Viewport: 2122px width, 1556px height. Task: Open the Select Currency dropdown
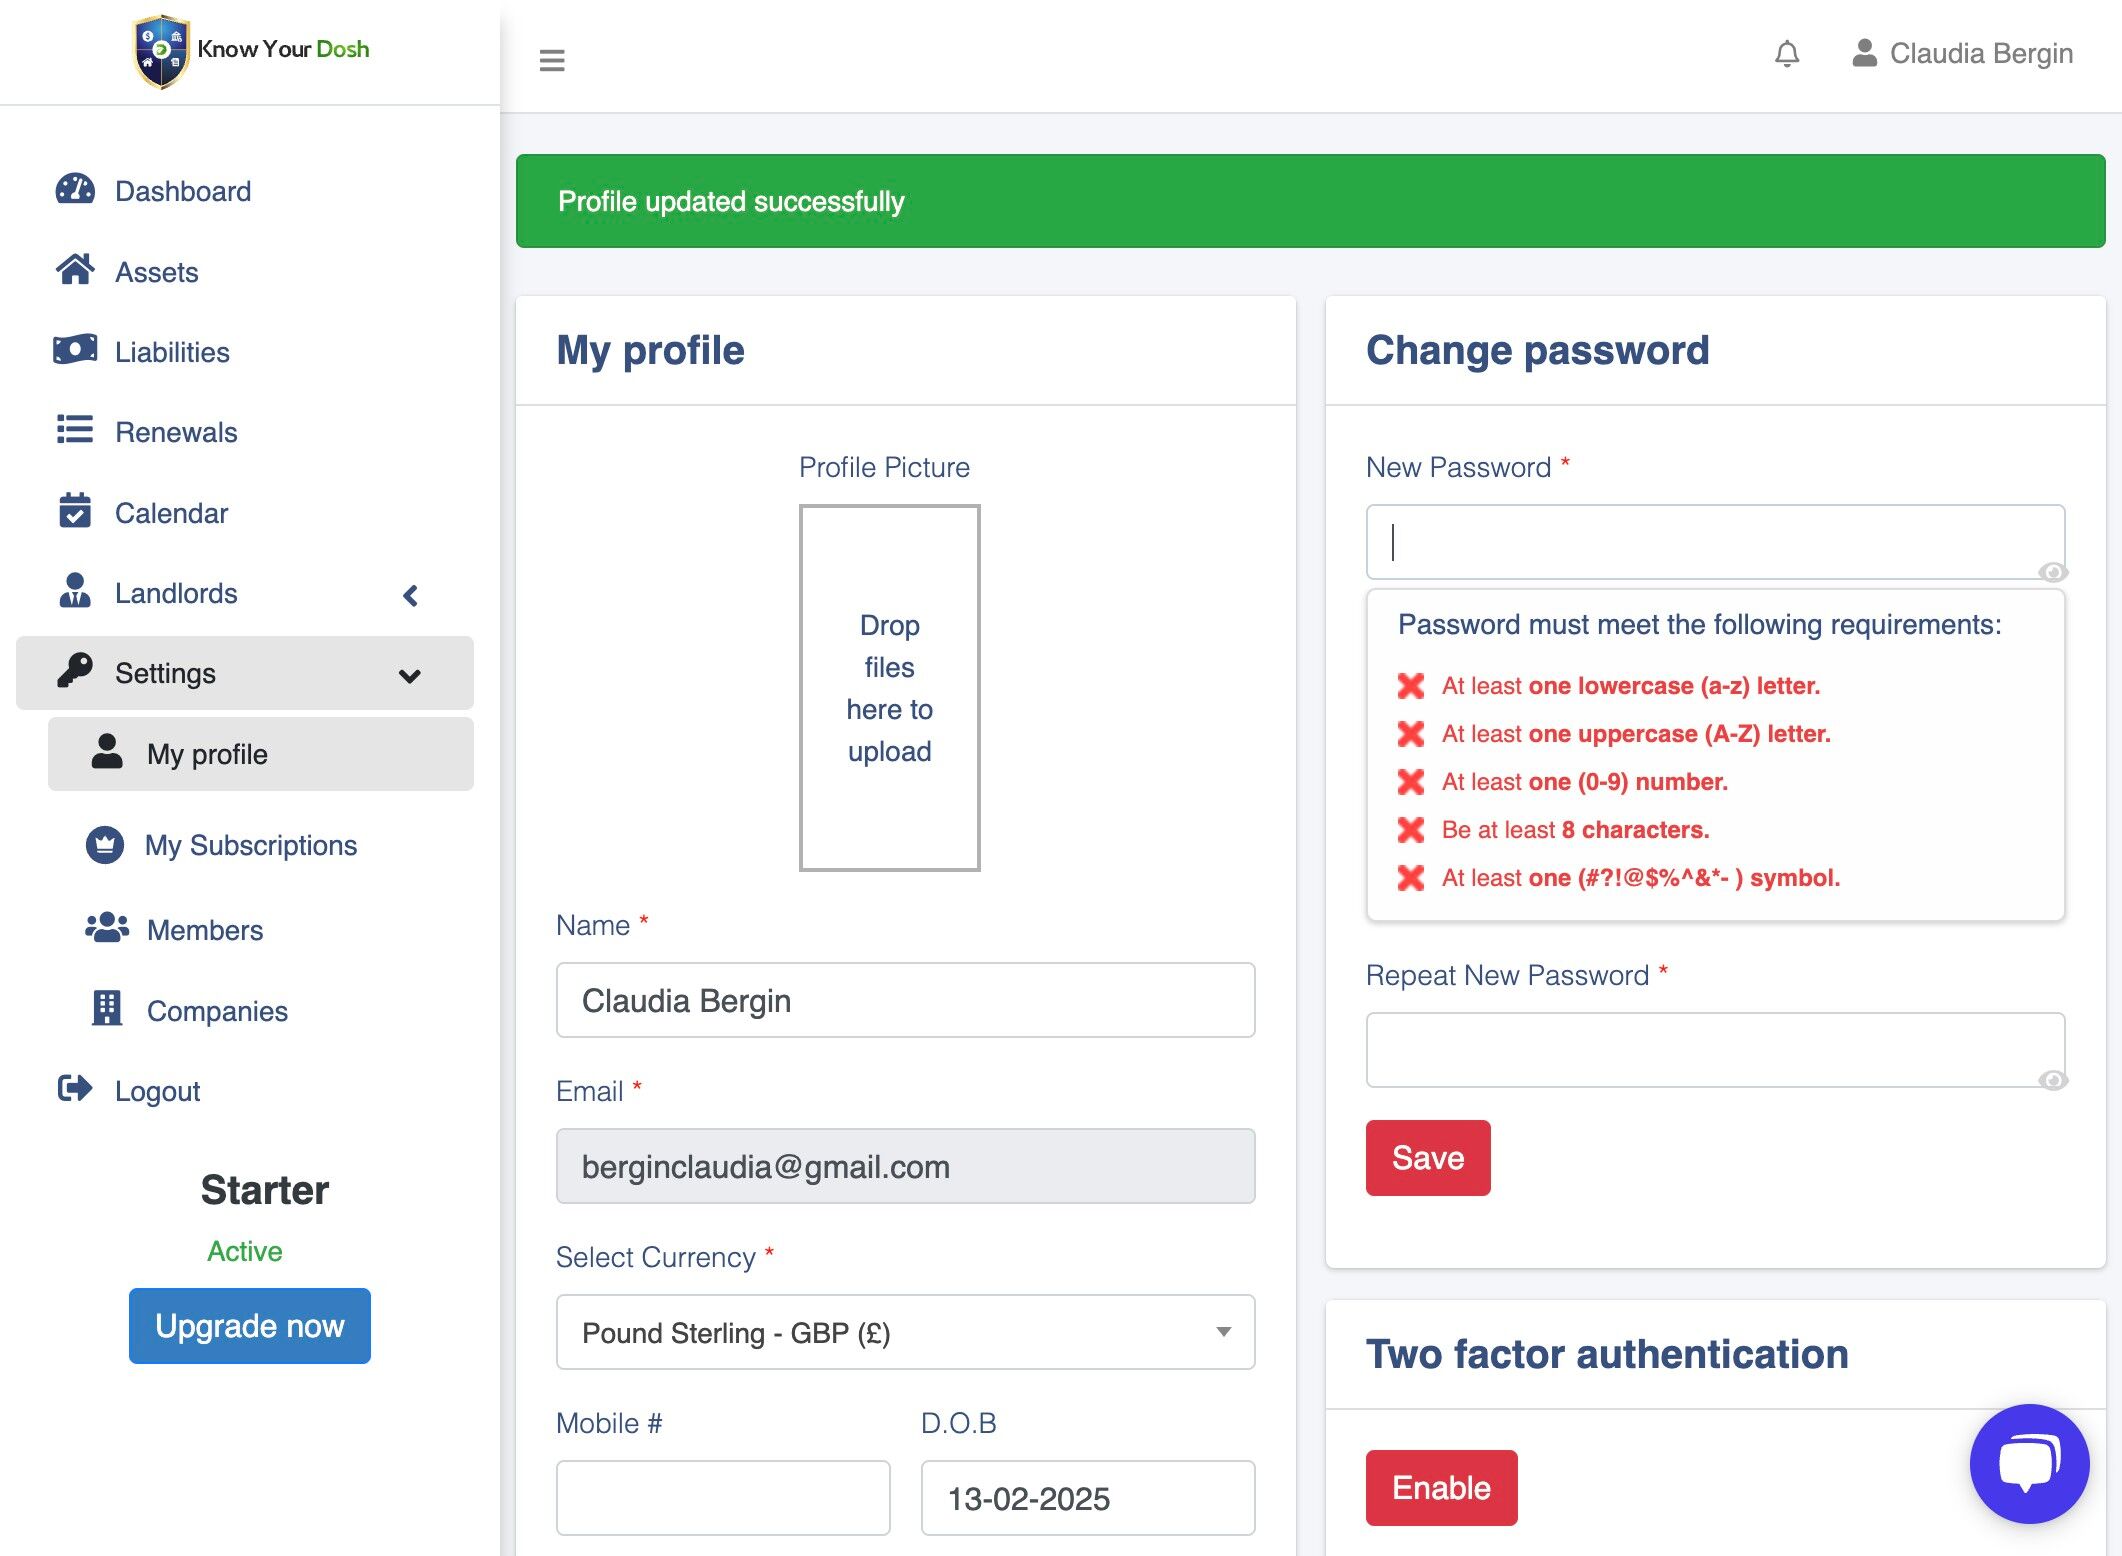pos(905,1332)
